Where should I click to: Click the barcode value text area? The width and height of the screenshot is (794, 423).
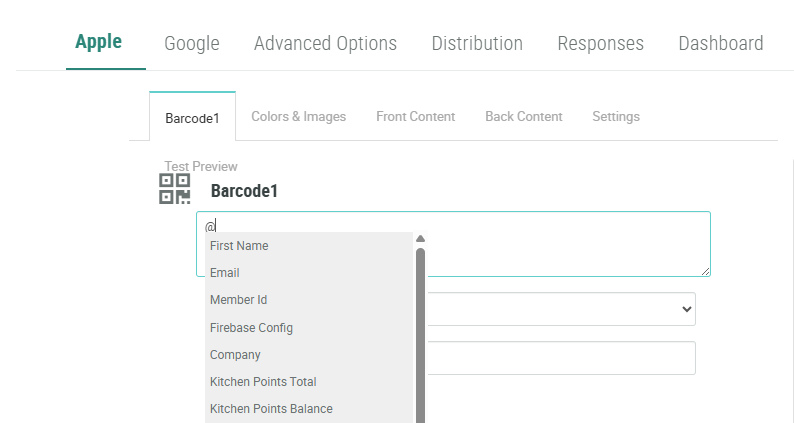[560, 243]
